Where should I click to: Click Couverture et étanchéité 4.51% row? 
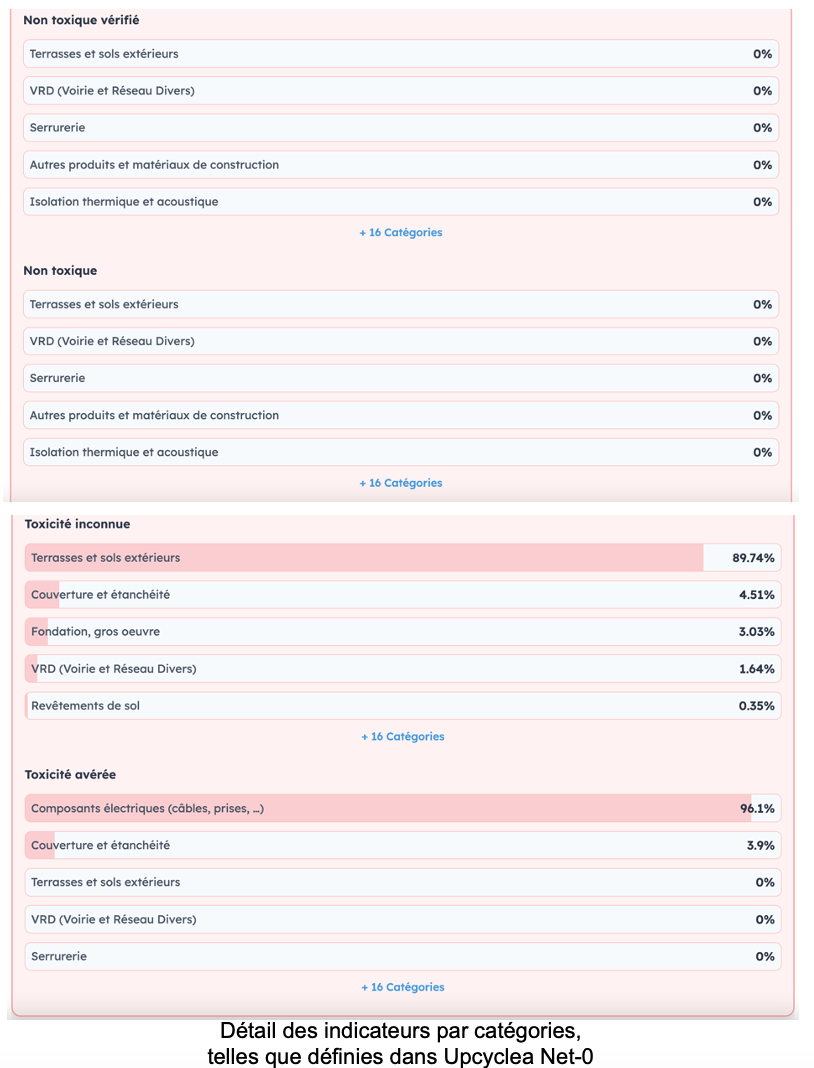pos(403,595)
